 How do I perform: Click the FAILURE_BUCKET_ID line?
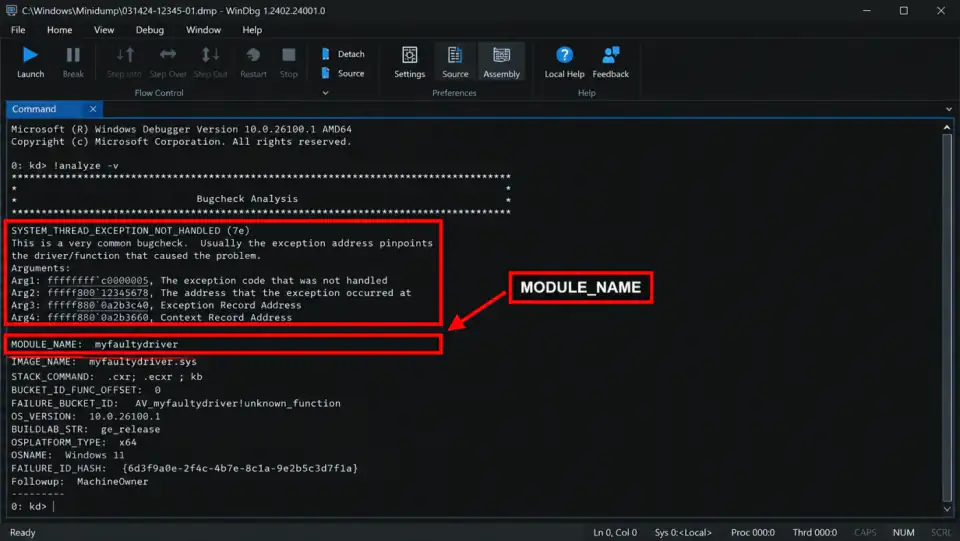tap(176, 403)
